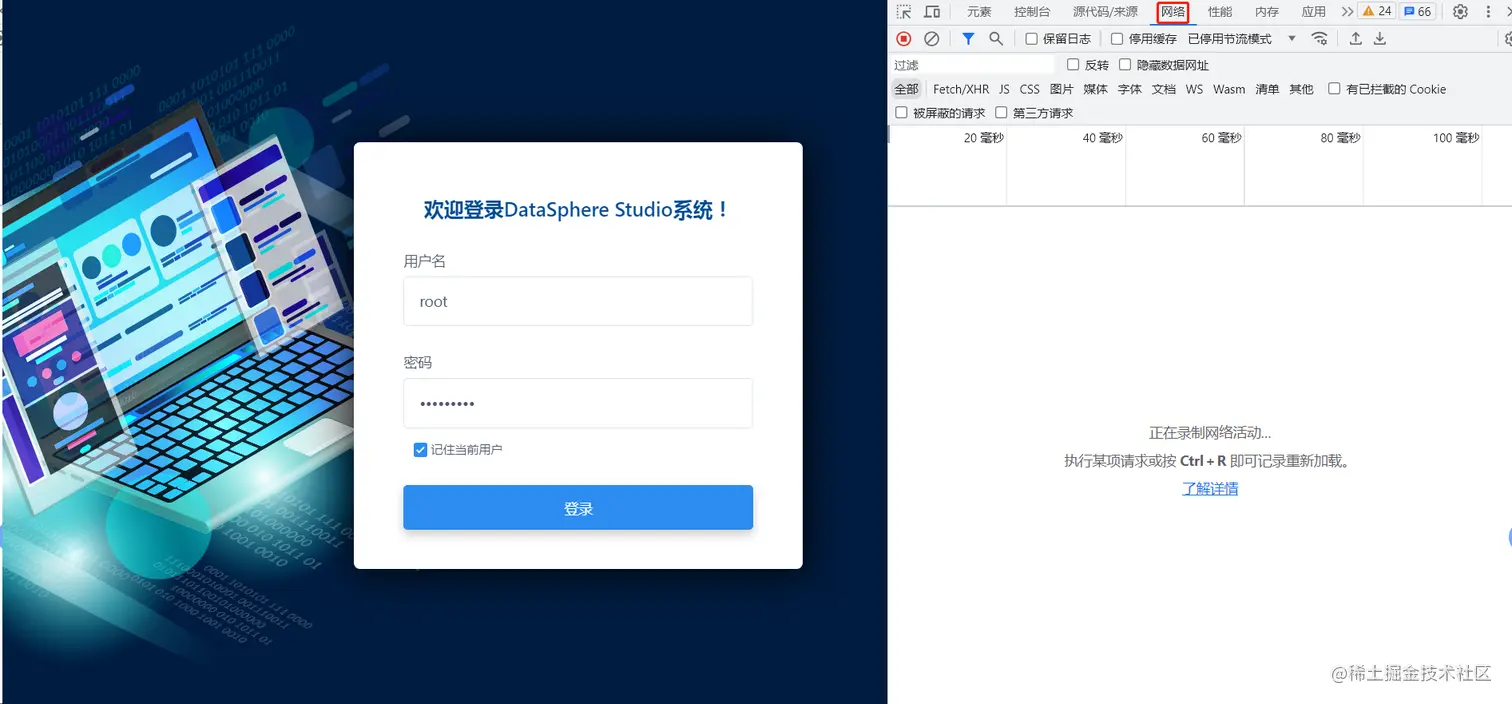Enable 被屏蔽的请求 checkbox
This screenshot has height=704, width=1512.
(x=901, y=113)
